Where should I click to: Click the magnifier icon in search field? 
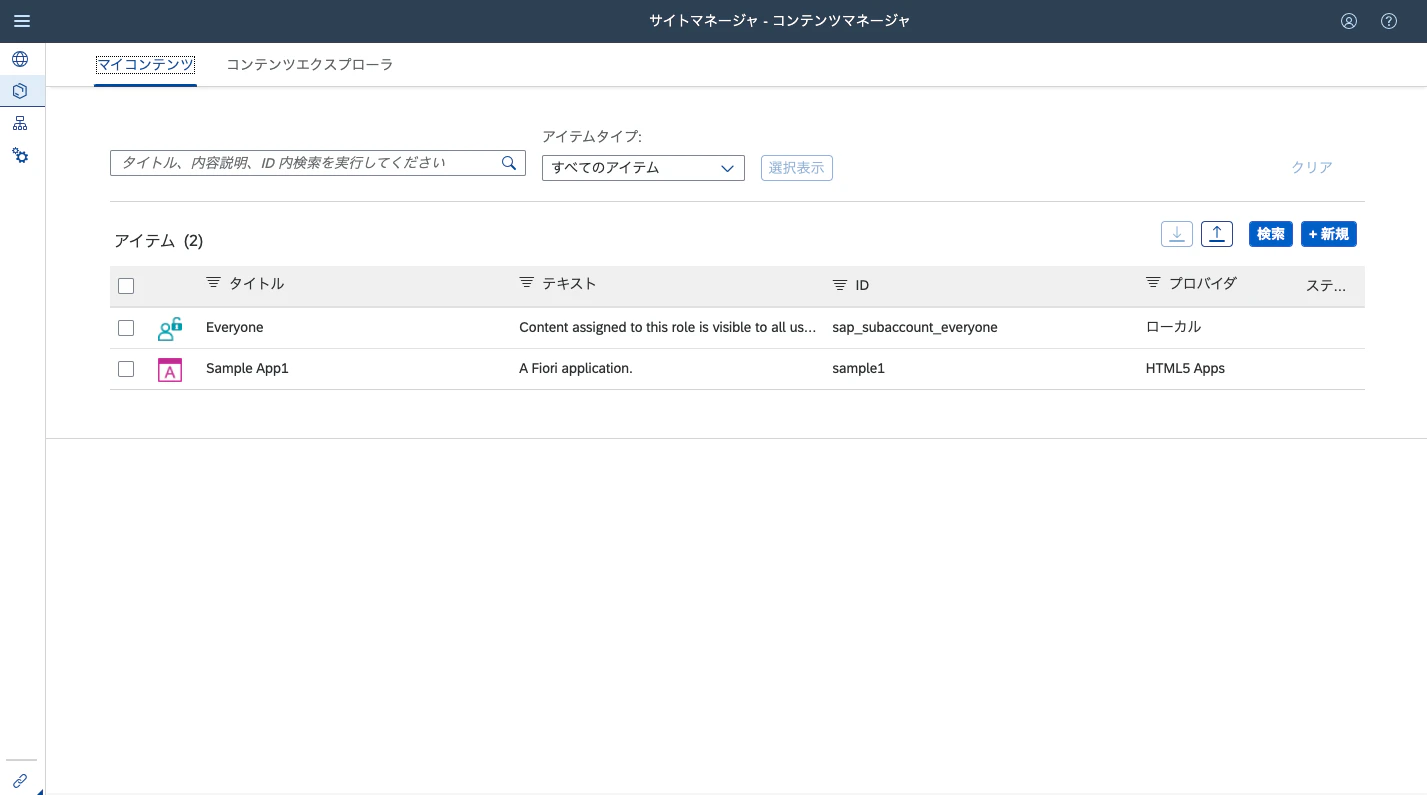[x=509, y=163]
